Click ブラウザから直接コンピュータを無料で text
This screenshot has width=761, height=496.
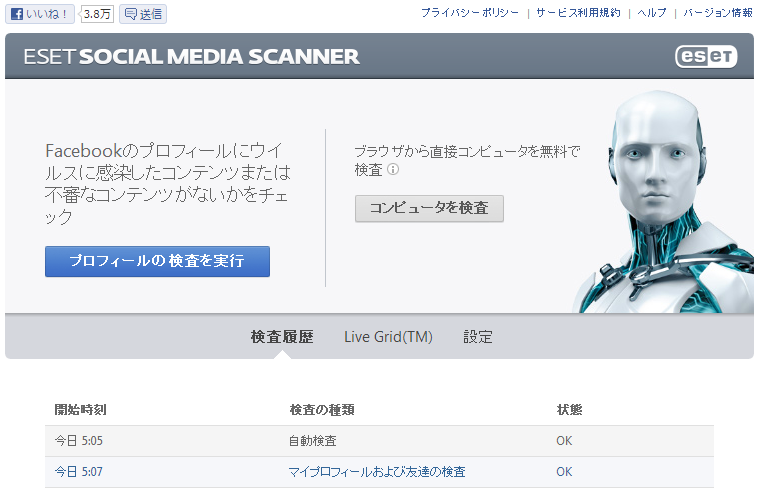click(x=467, y=151)
